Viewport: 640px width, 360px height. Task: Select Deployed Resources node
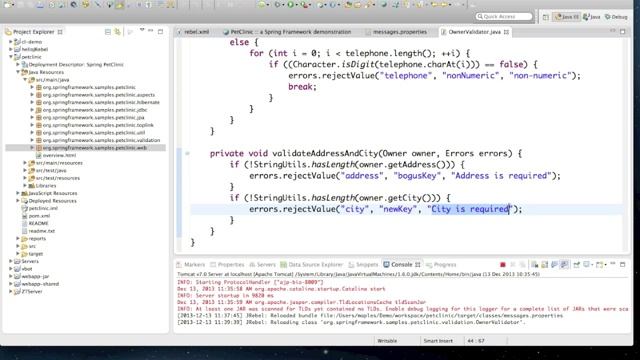[52, 201]
